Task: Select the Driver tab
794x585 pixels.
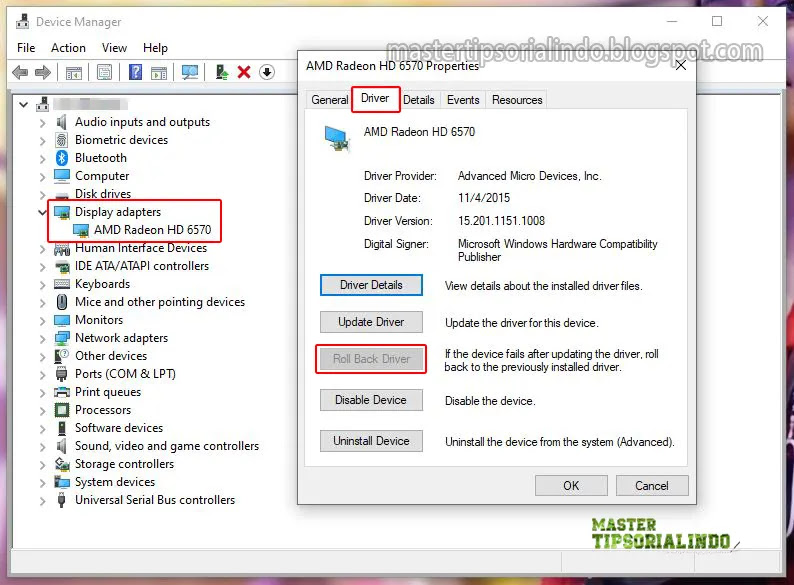Action: (375, 98)
